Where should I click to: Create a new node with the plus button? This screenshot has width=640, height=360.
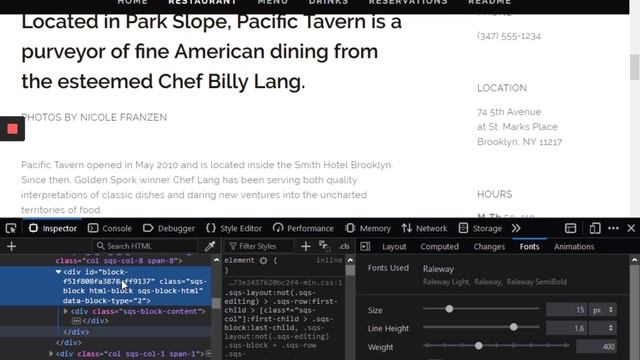11,246
